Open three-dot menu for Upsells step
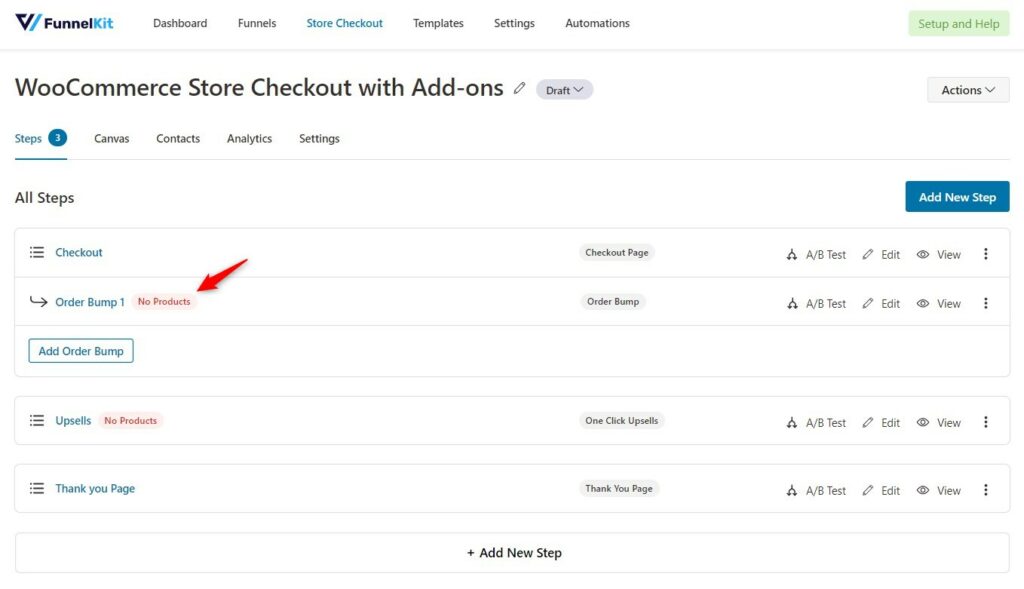Viewport: 1024px width, 589px height. point(985,422)
